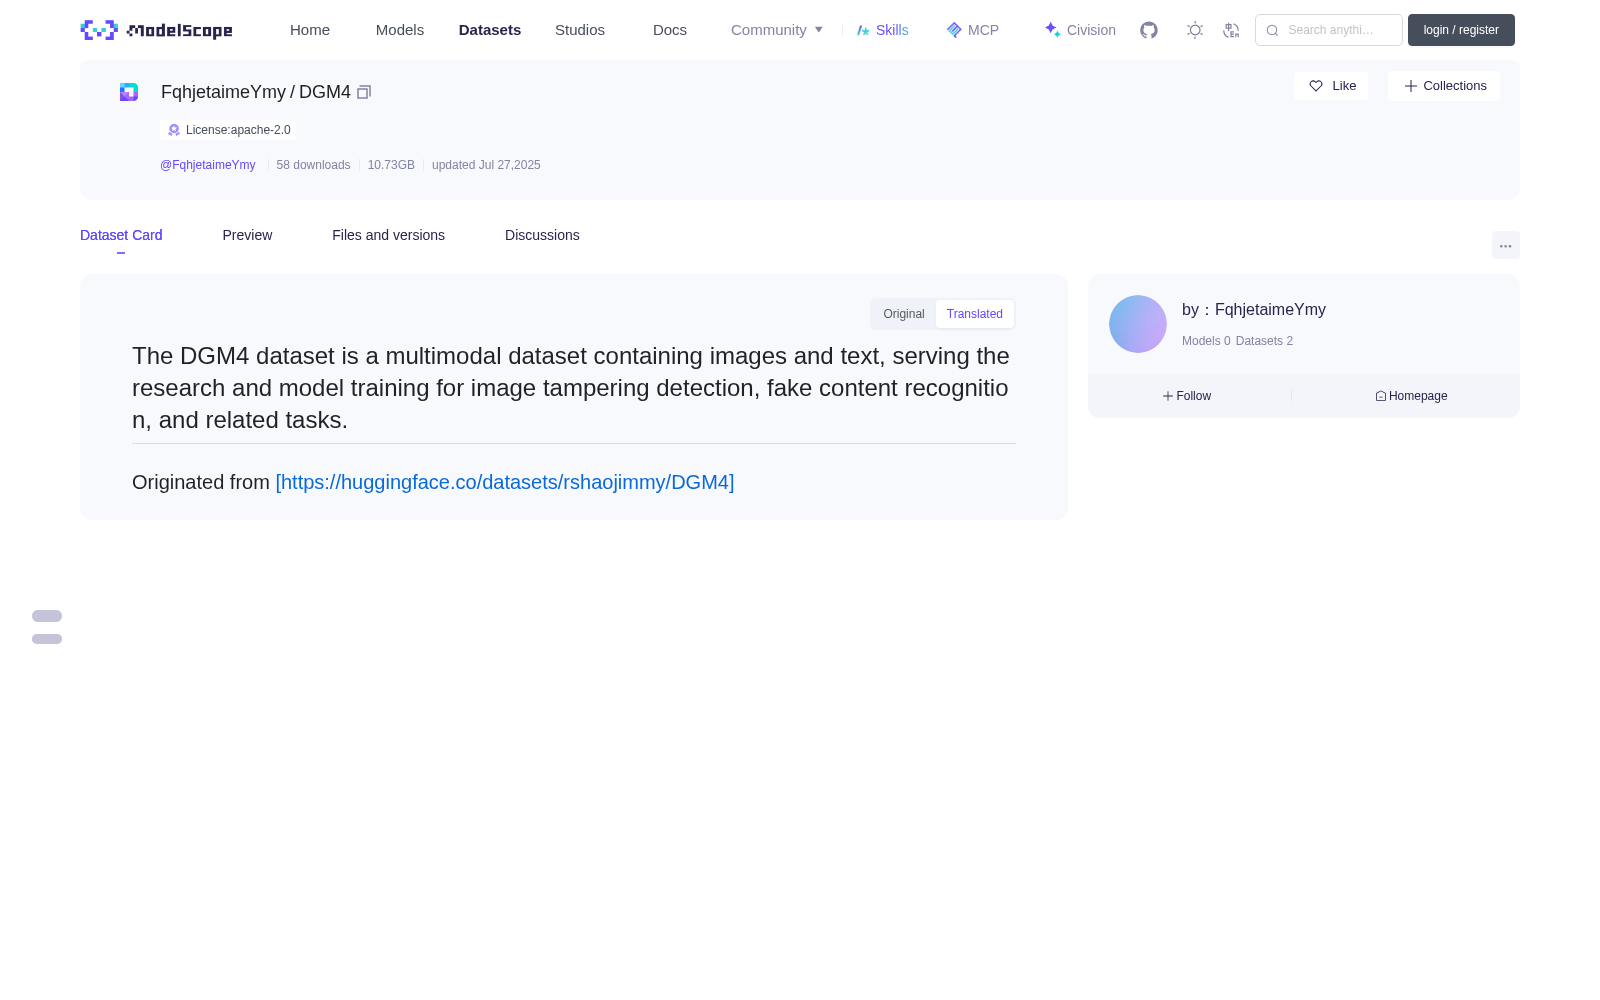Open the @FqhjetaimeYmy profile link
Image resolution: width=1600 pixels, height=1000 pixels.
208,165
